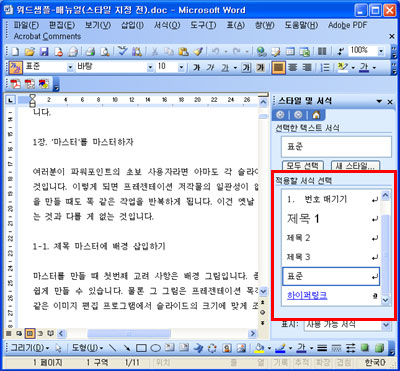The height and width of the screenshot is (371, 400).
Task: Click the Print icon in the toolbar
Action: point(90,51)
